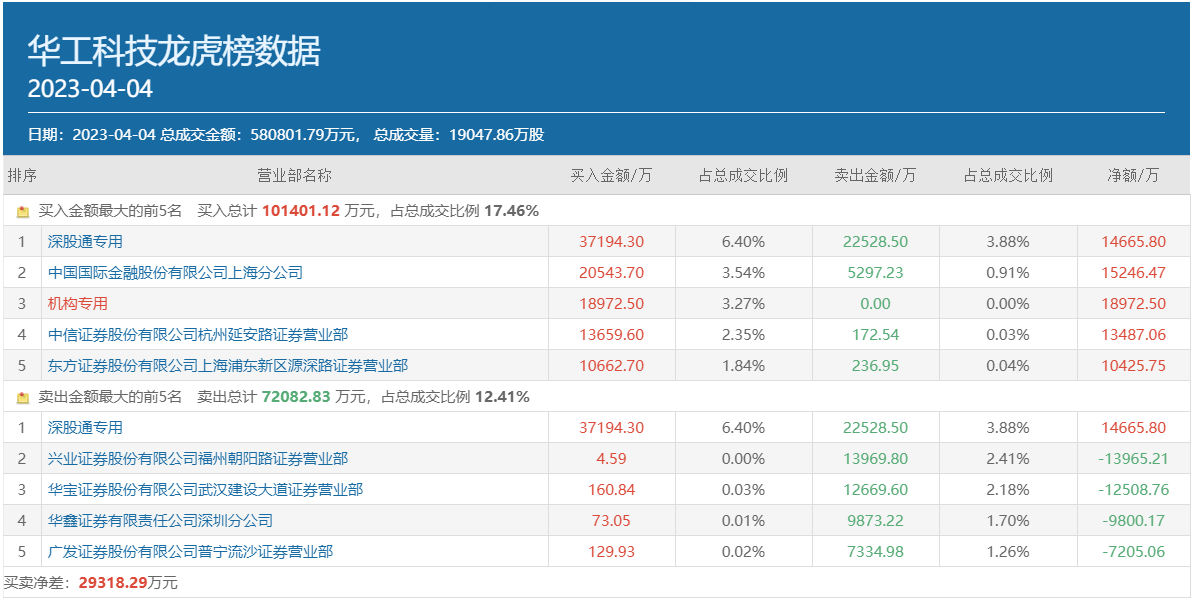Click the 买入金额/万 column header

611,176
